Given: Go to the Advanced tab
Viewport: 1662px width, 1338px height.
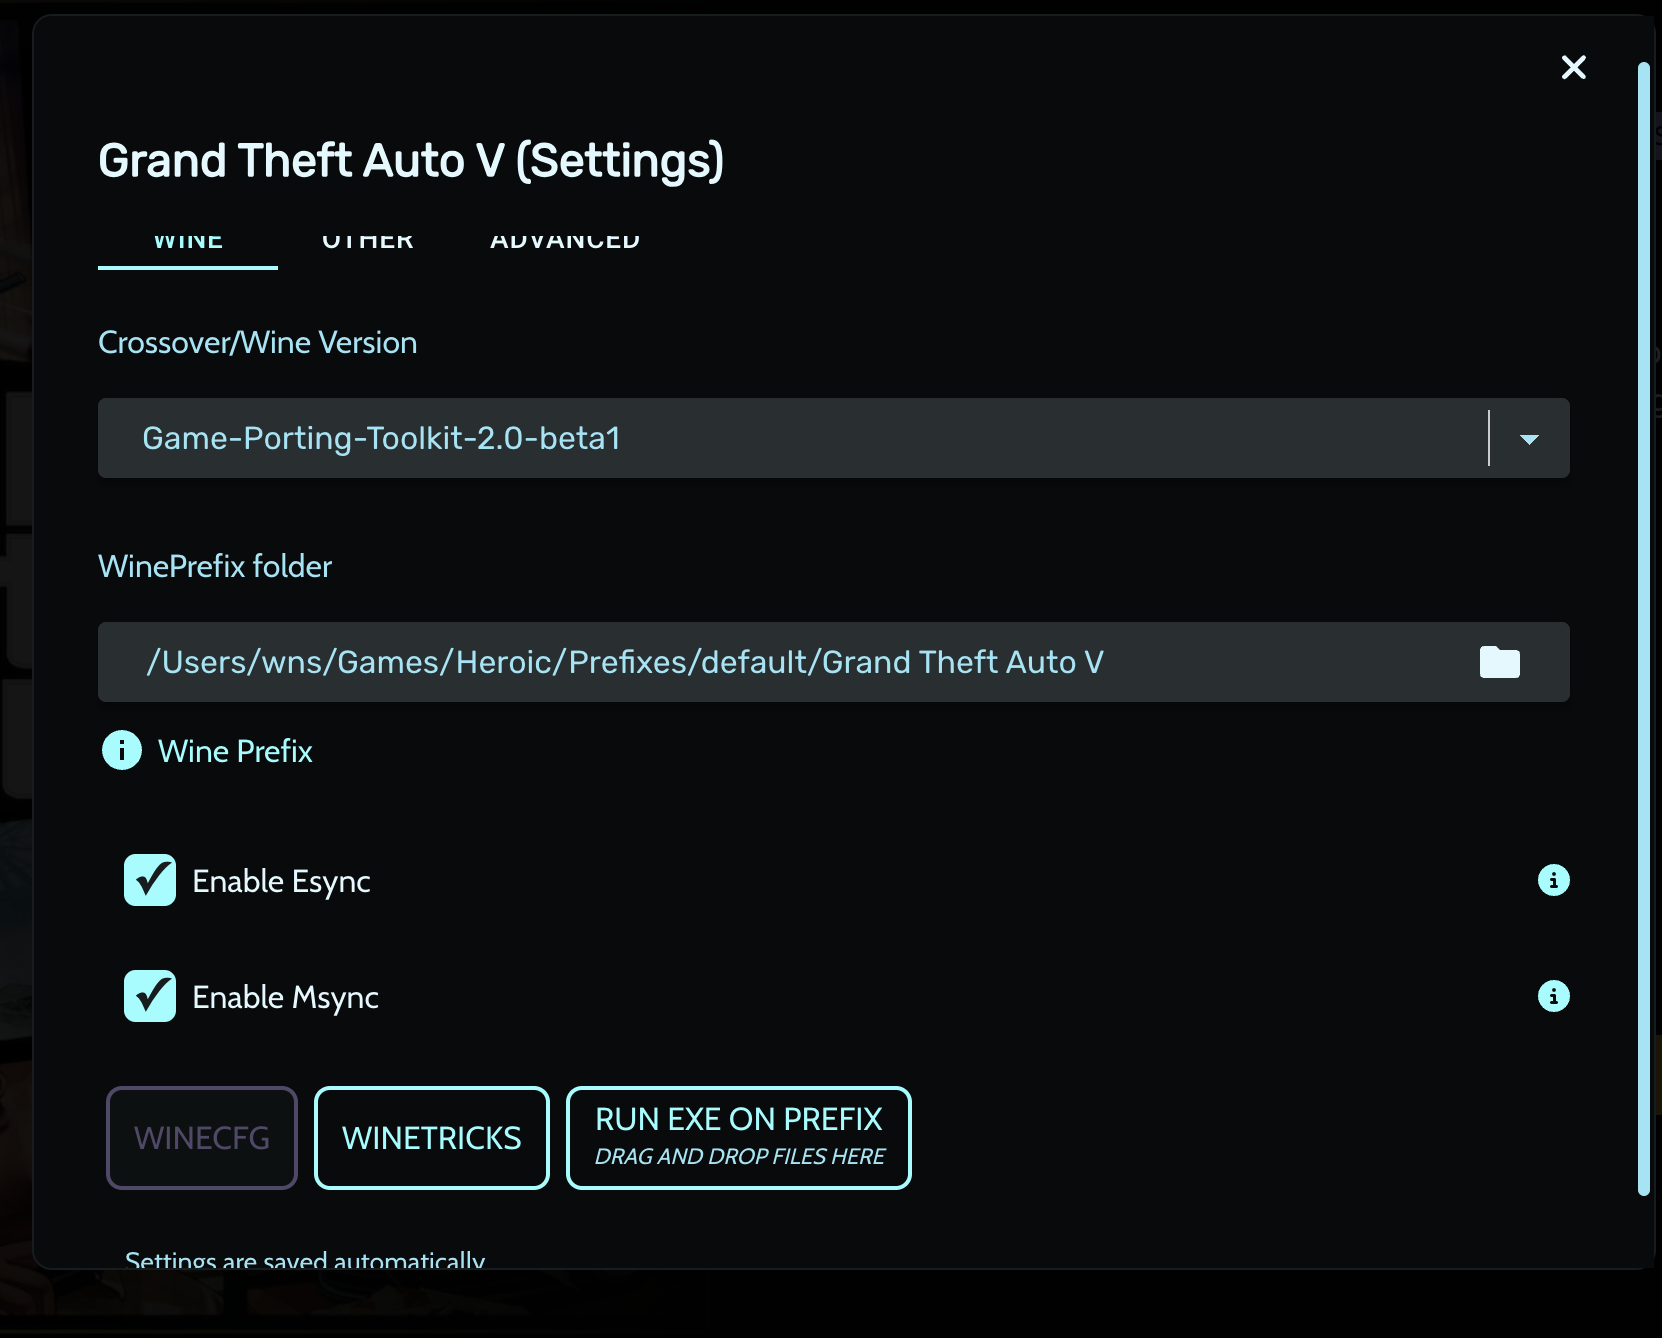Looking at the screenshot, I should click(565, 243).
